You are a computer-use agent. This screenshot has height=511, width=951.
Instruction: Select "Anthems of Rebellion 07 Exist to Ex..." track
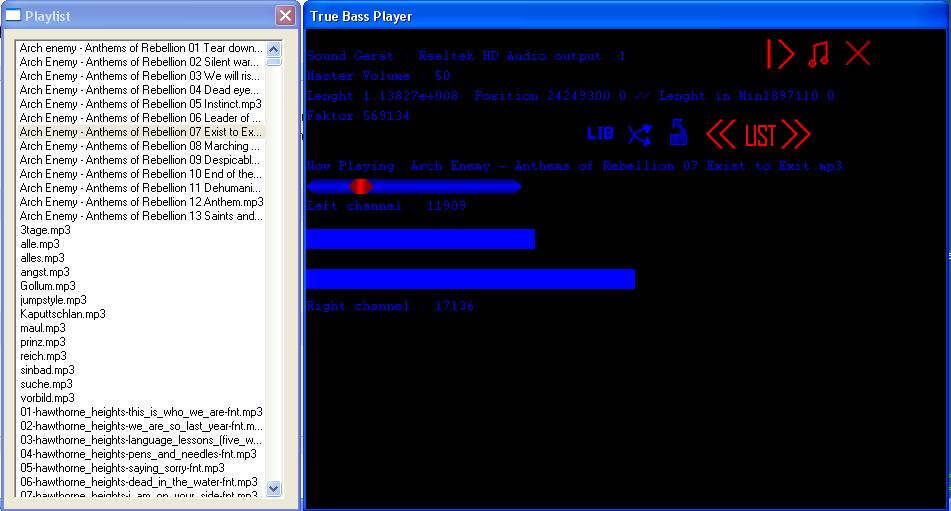coord(141,132)
